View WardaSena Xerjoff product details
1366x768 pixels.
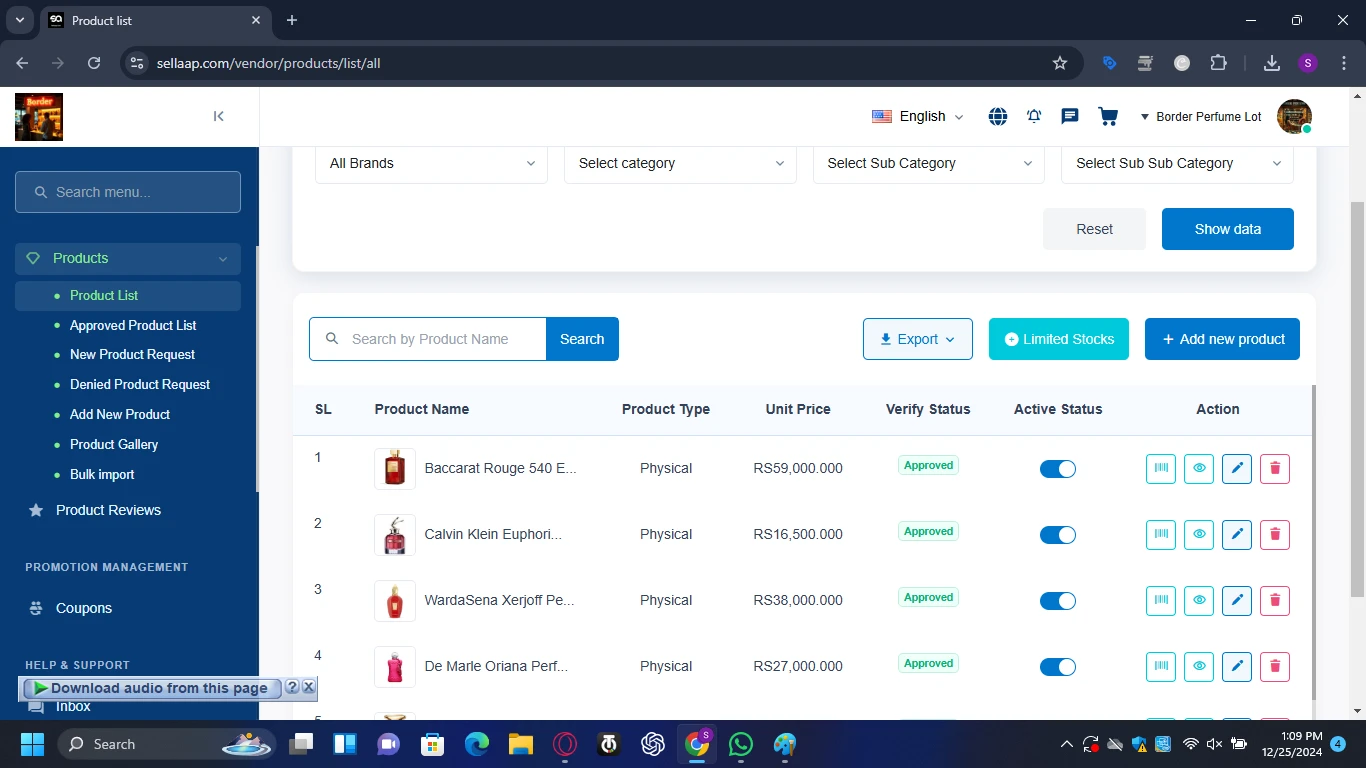(x=1199, y=600)
